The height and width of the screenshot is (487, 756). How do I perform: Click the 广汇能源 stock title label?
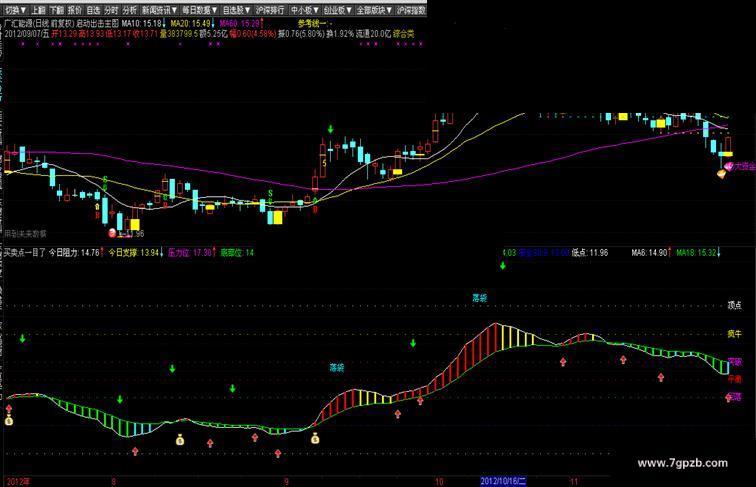[17, 23]
